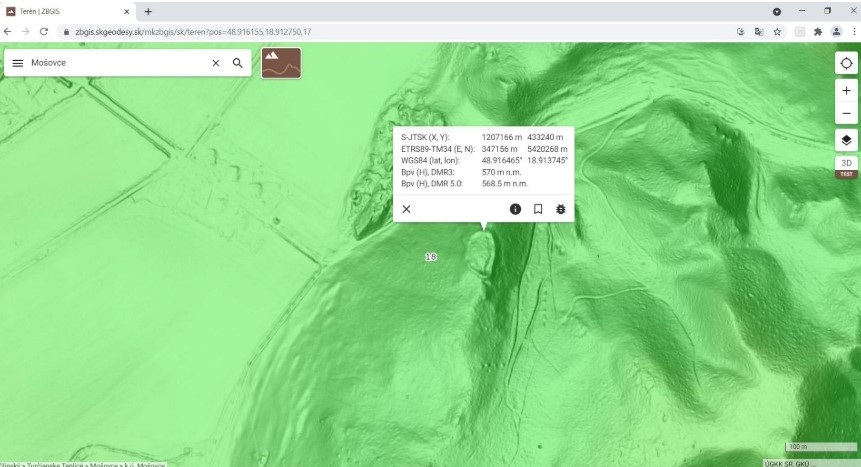This screenshot has height=467, width=861.
Task: Report a bug for this location
Action: (560, 209)
